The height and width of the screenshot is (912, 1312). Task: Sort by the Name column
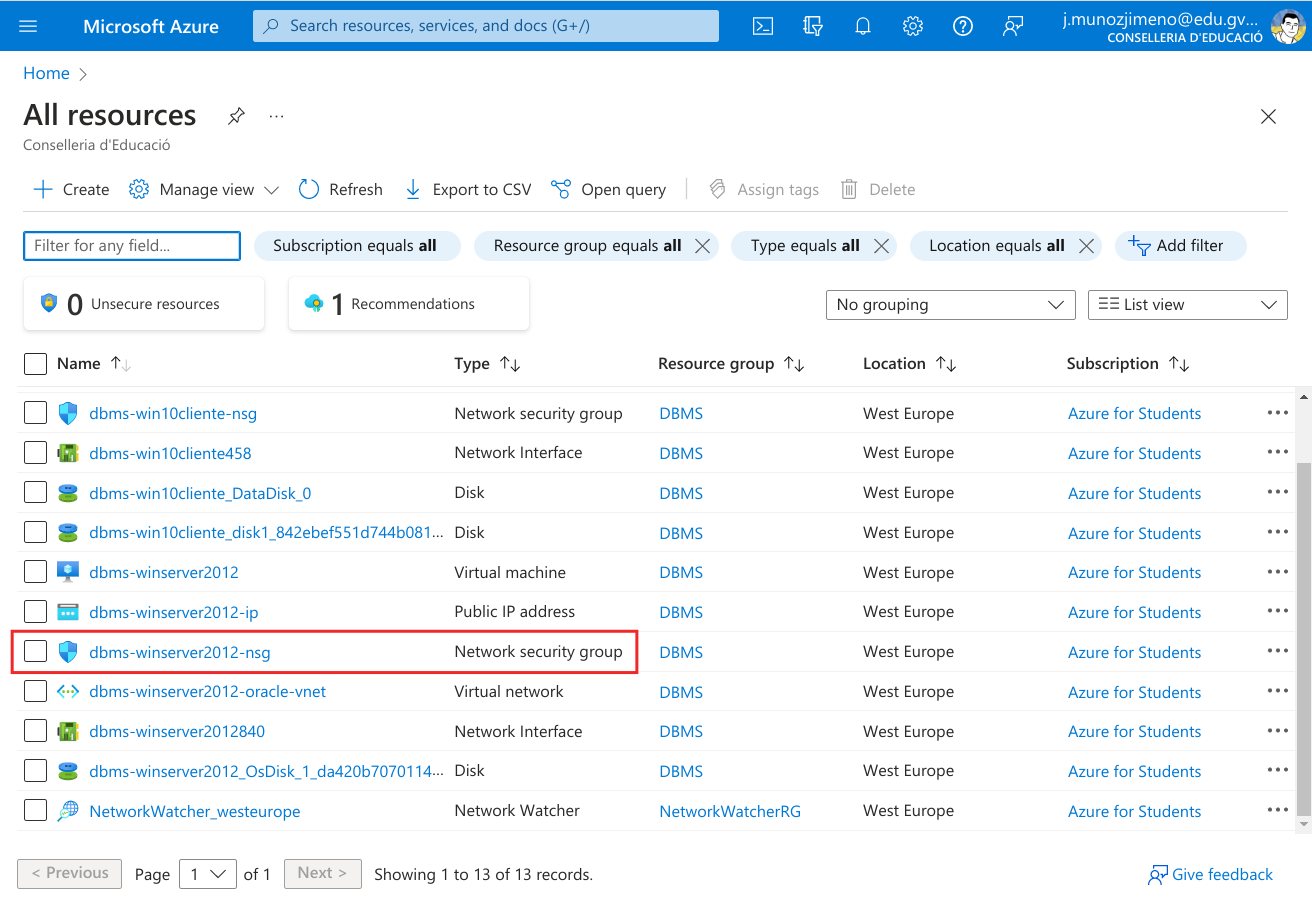click(x=94, y=364)
